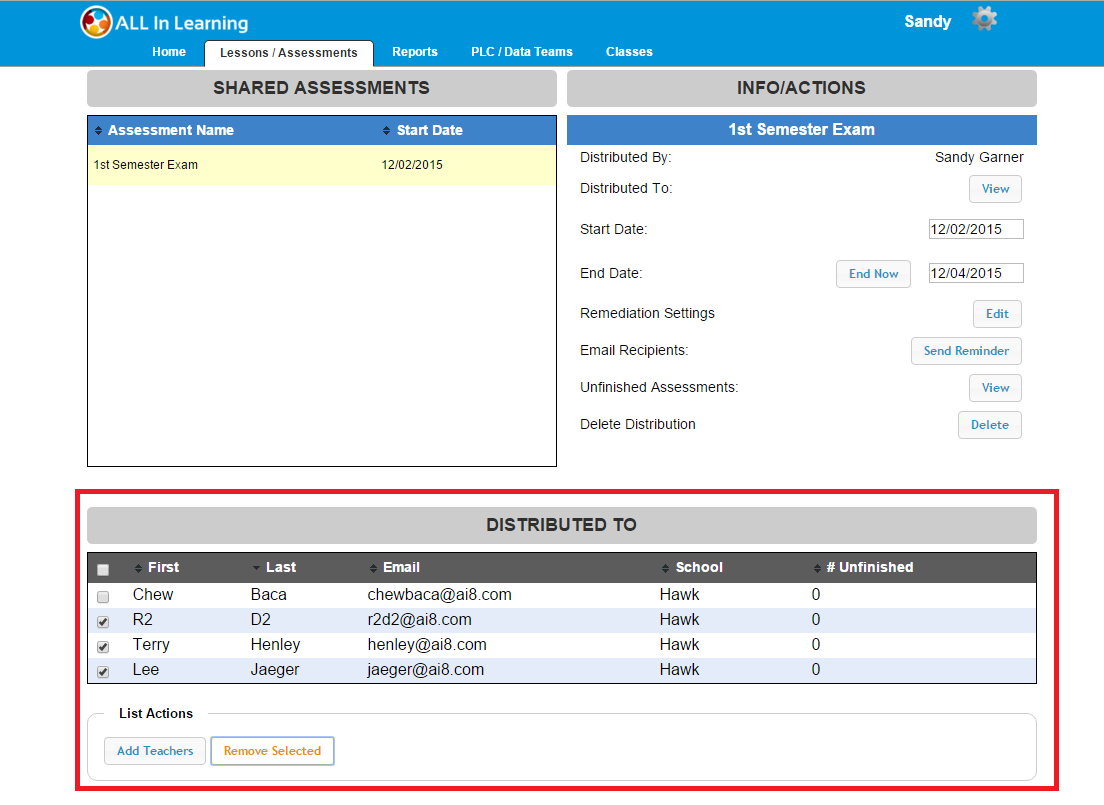The width and height of the screenshot is (1104, 805).
Task: Open the settings gear icon
Action: [984, 19]
